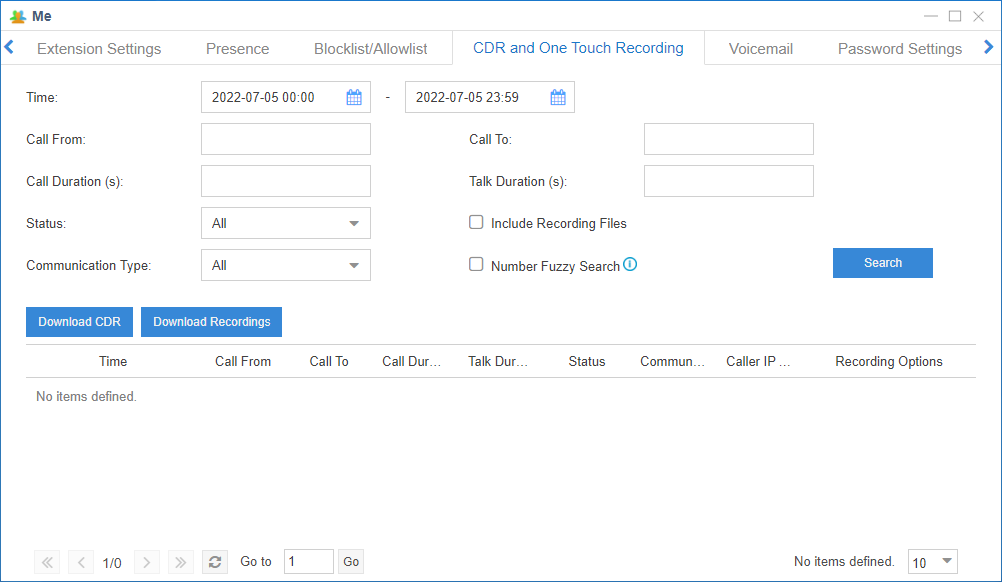
Task: Jump to the last page of results
Action: (180, 562)
